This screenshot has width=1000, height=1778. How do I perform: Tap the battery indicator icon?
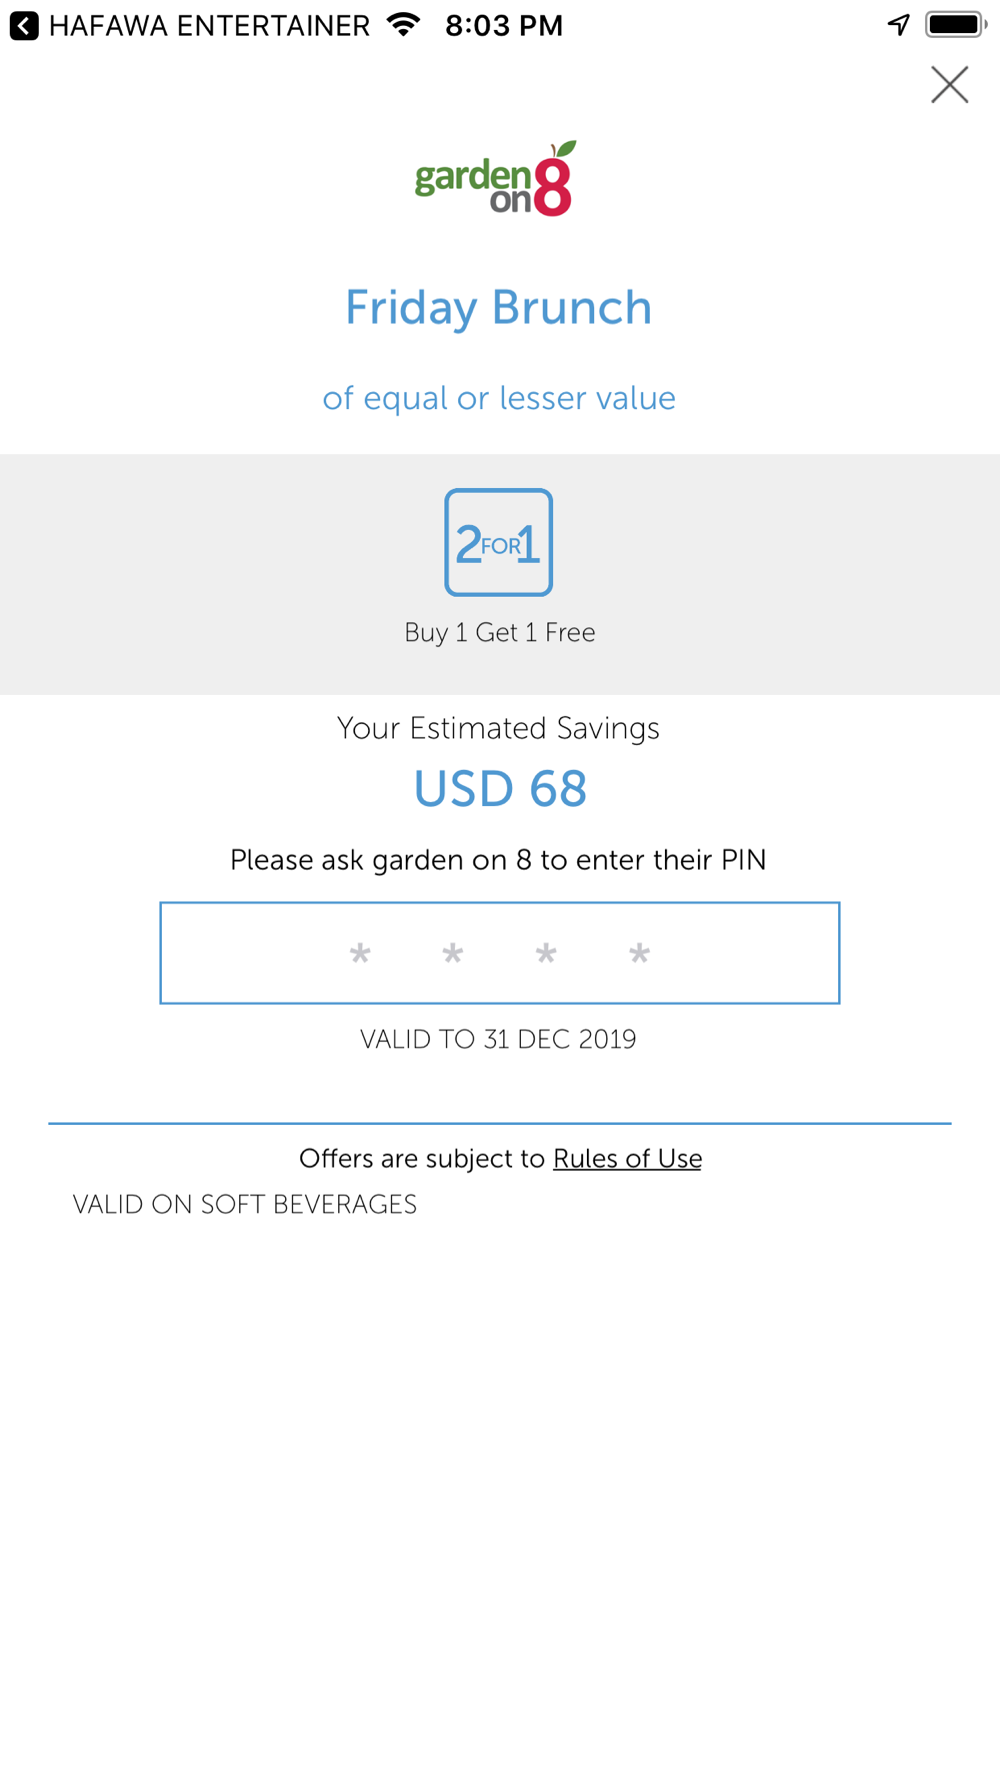pyautogui.click(x=956, y=25)
